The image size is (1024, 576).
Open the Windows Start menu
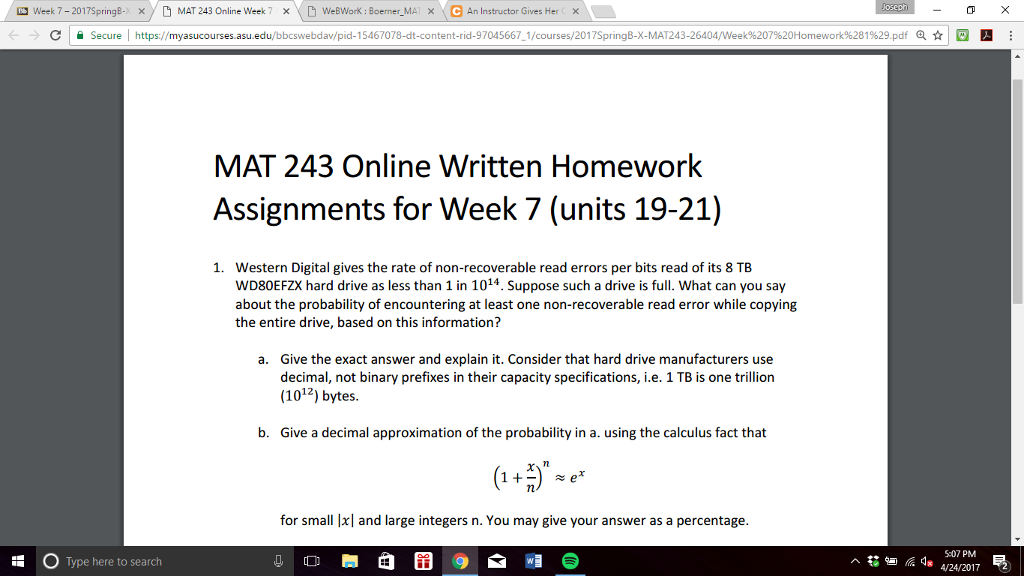coord(18,561)
